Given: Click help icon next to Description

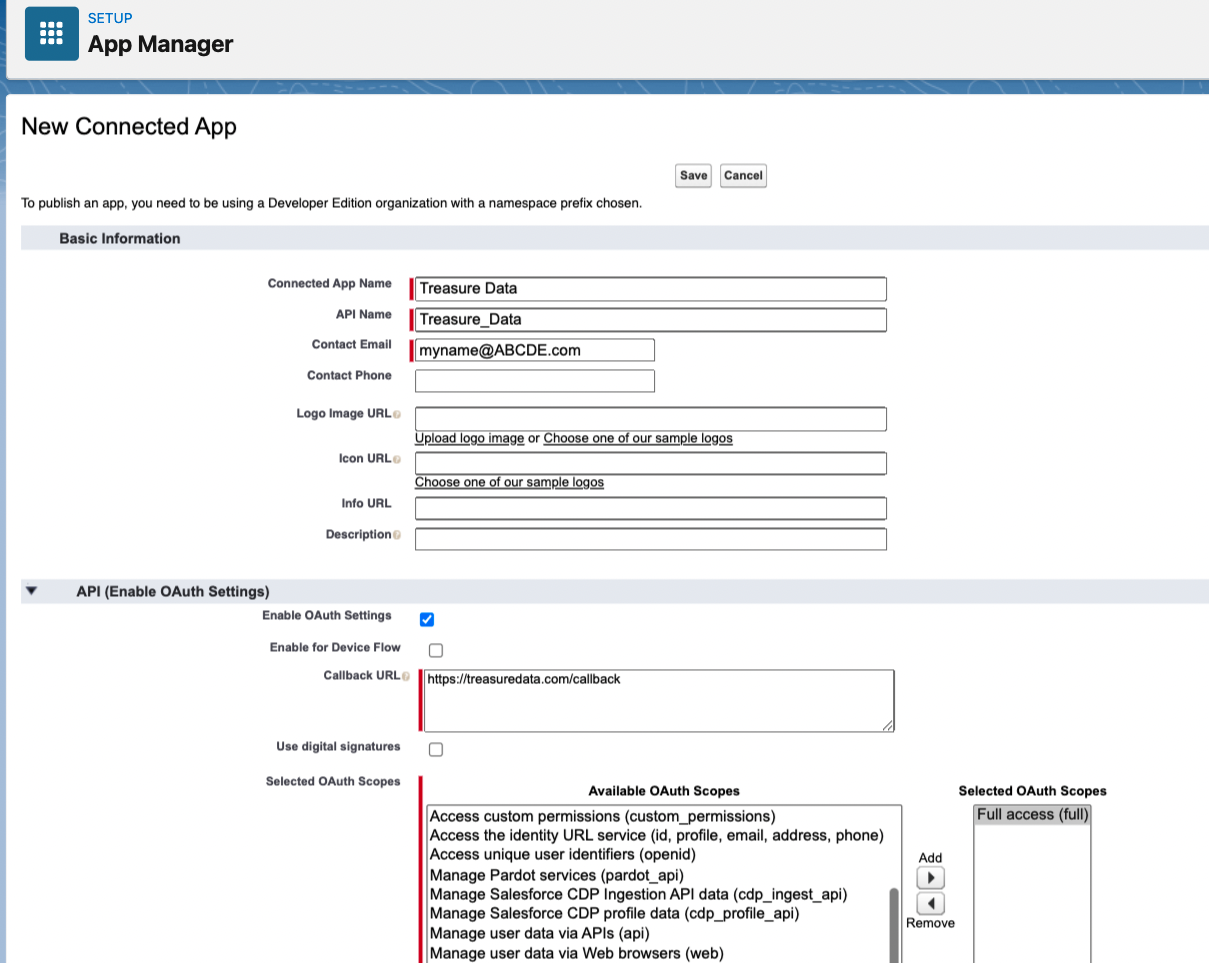Looking at the screenshot, I should pos(397,535).
